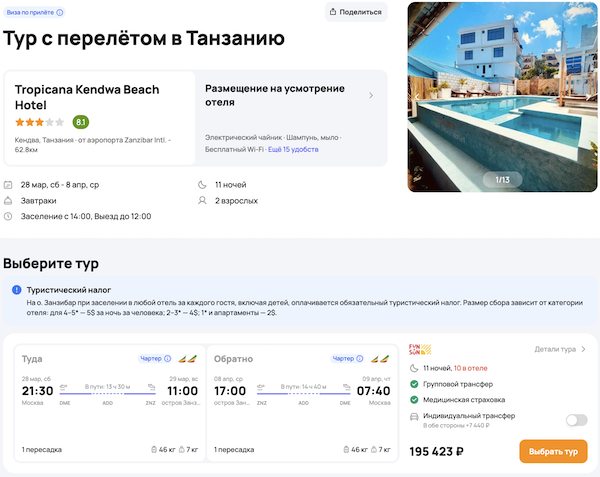
Task: Click the airline logo on Туда flight
Action: [186, 358]
